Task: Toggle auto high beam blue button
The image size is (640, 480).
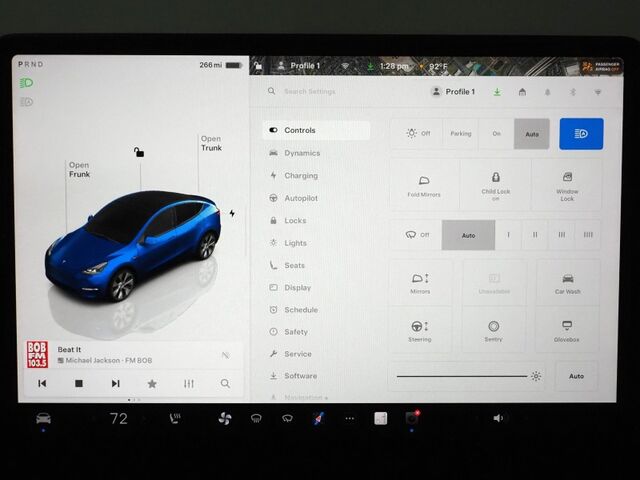Action: [581, 134]
